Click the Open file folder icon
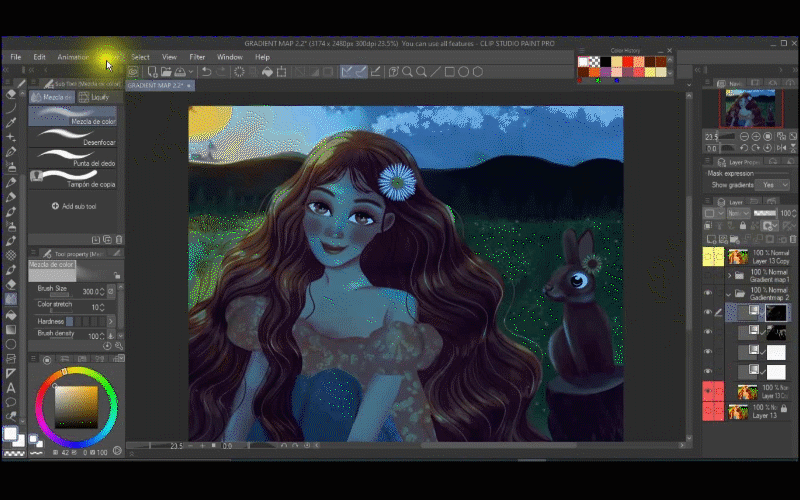The width and height of the screenshot is (800, 500). [165, 72]
